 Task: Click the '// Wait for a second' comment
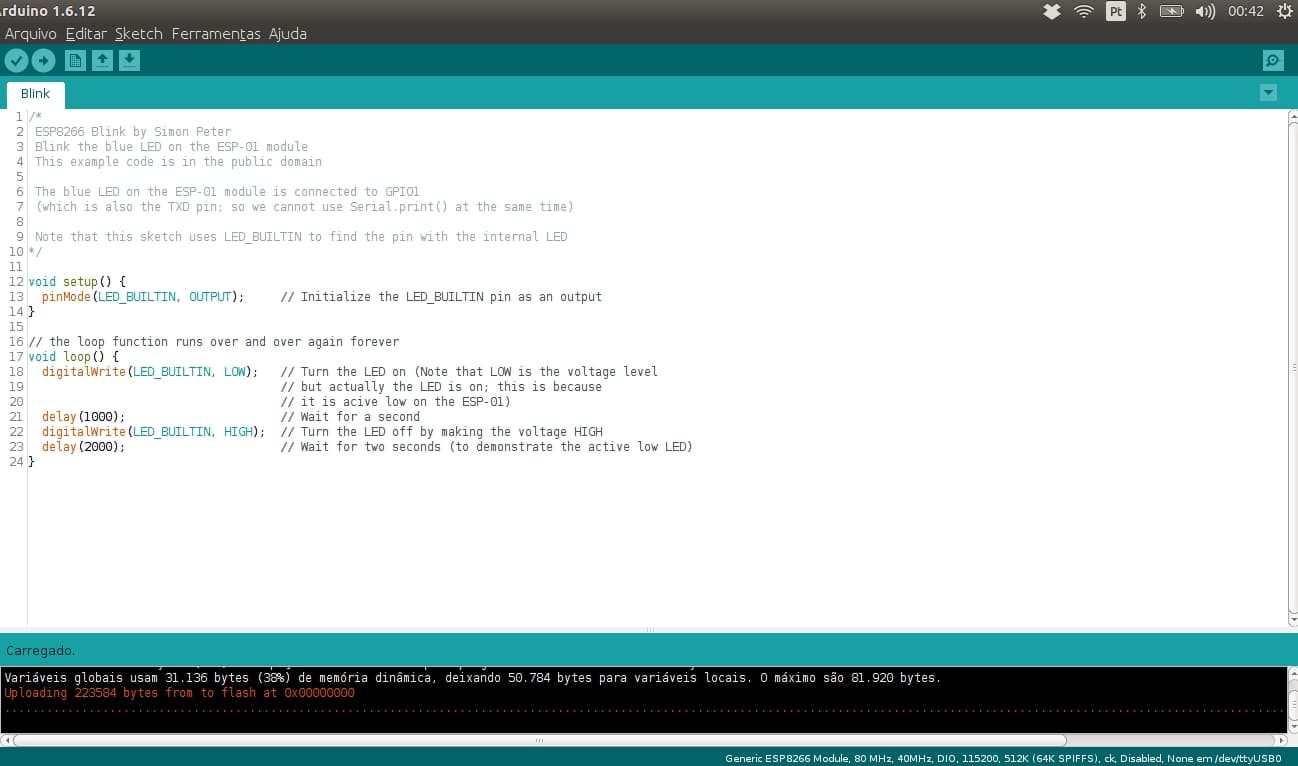(x=350, y=417)
